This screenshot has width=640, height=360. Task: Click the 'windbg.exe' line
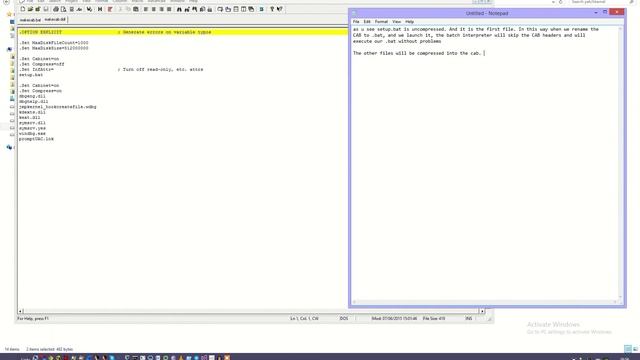[x=32, y=133]
